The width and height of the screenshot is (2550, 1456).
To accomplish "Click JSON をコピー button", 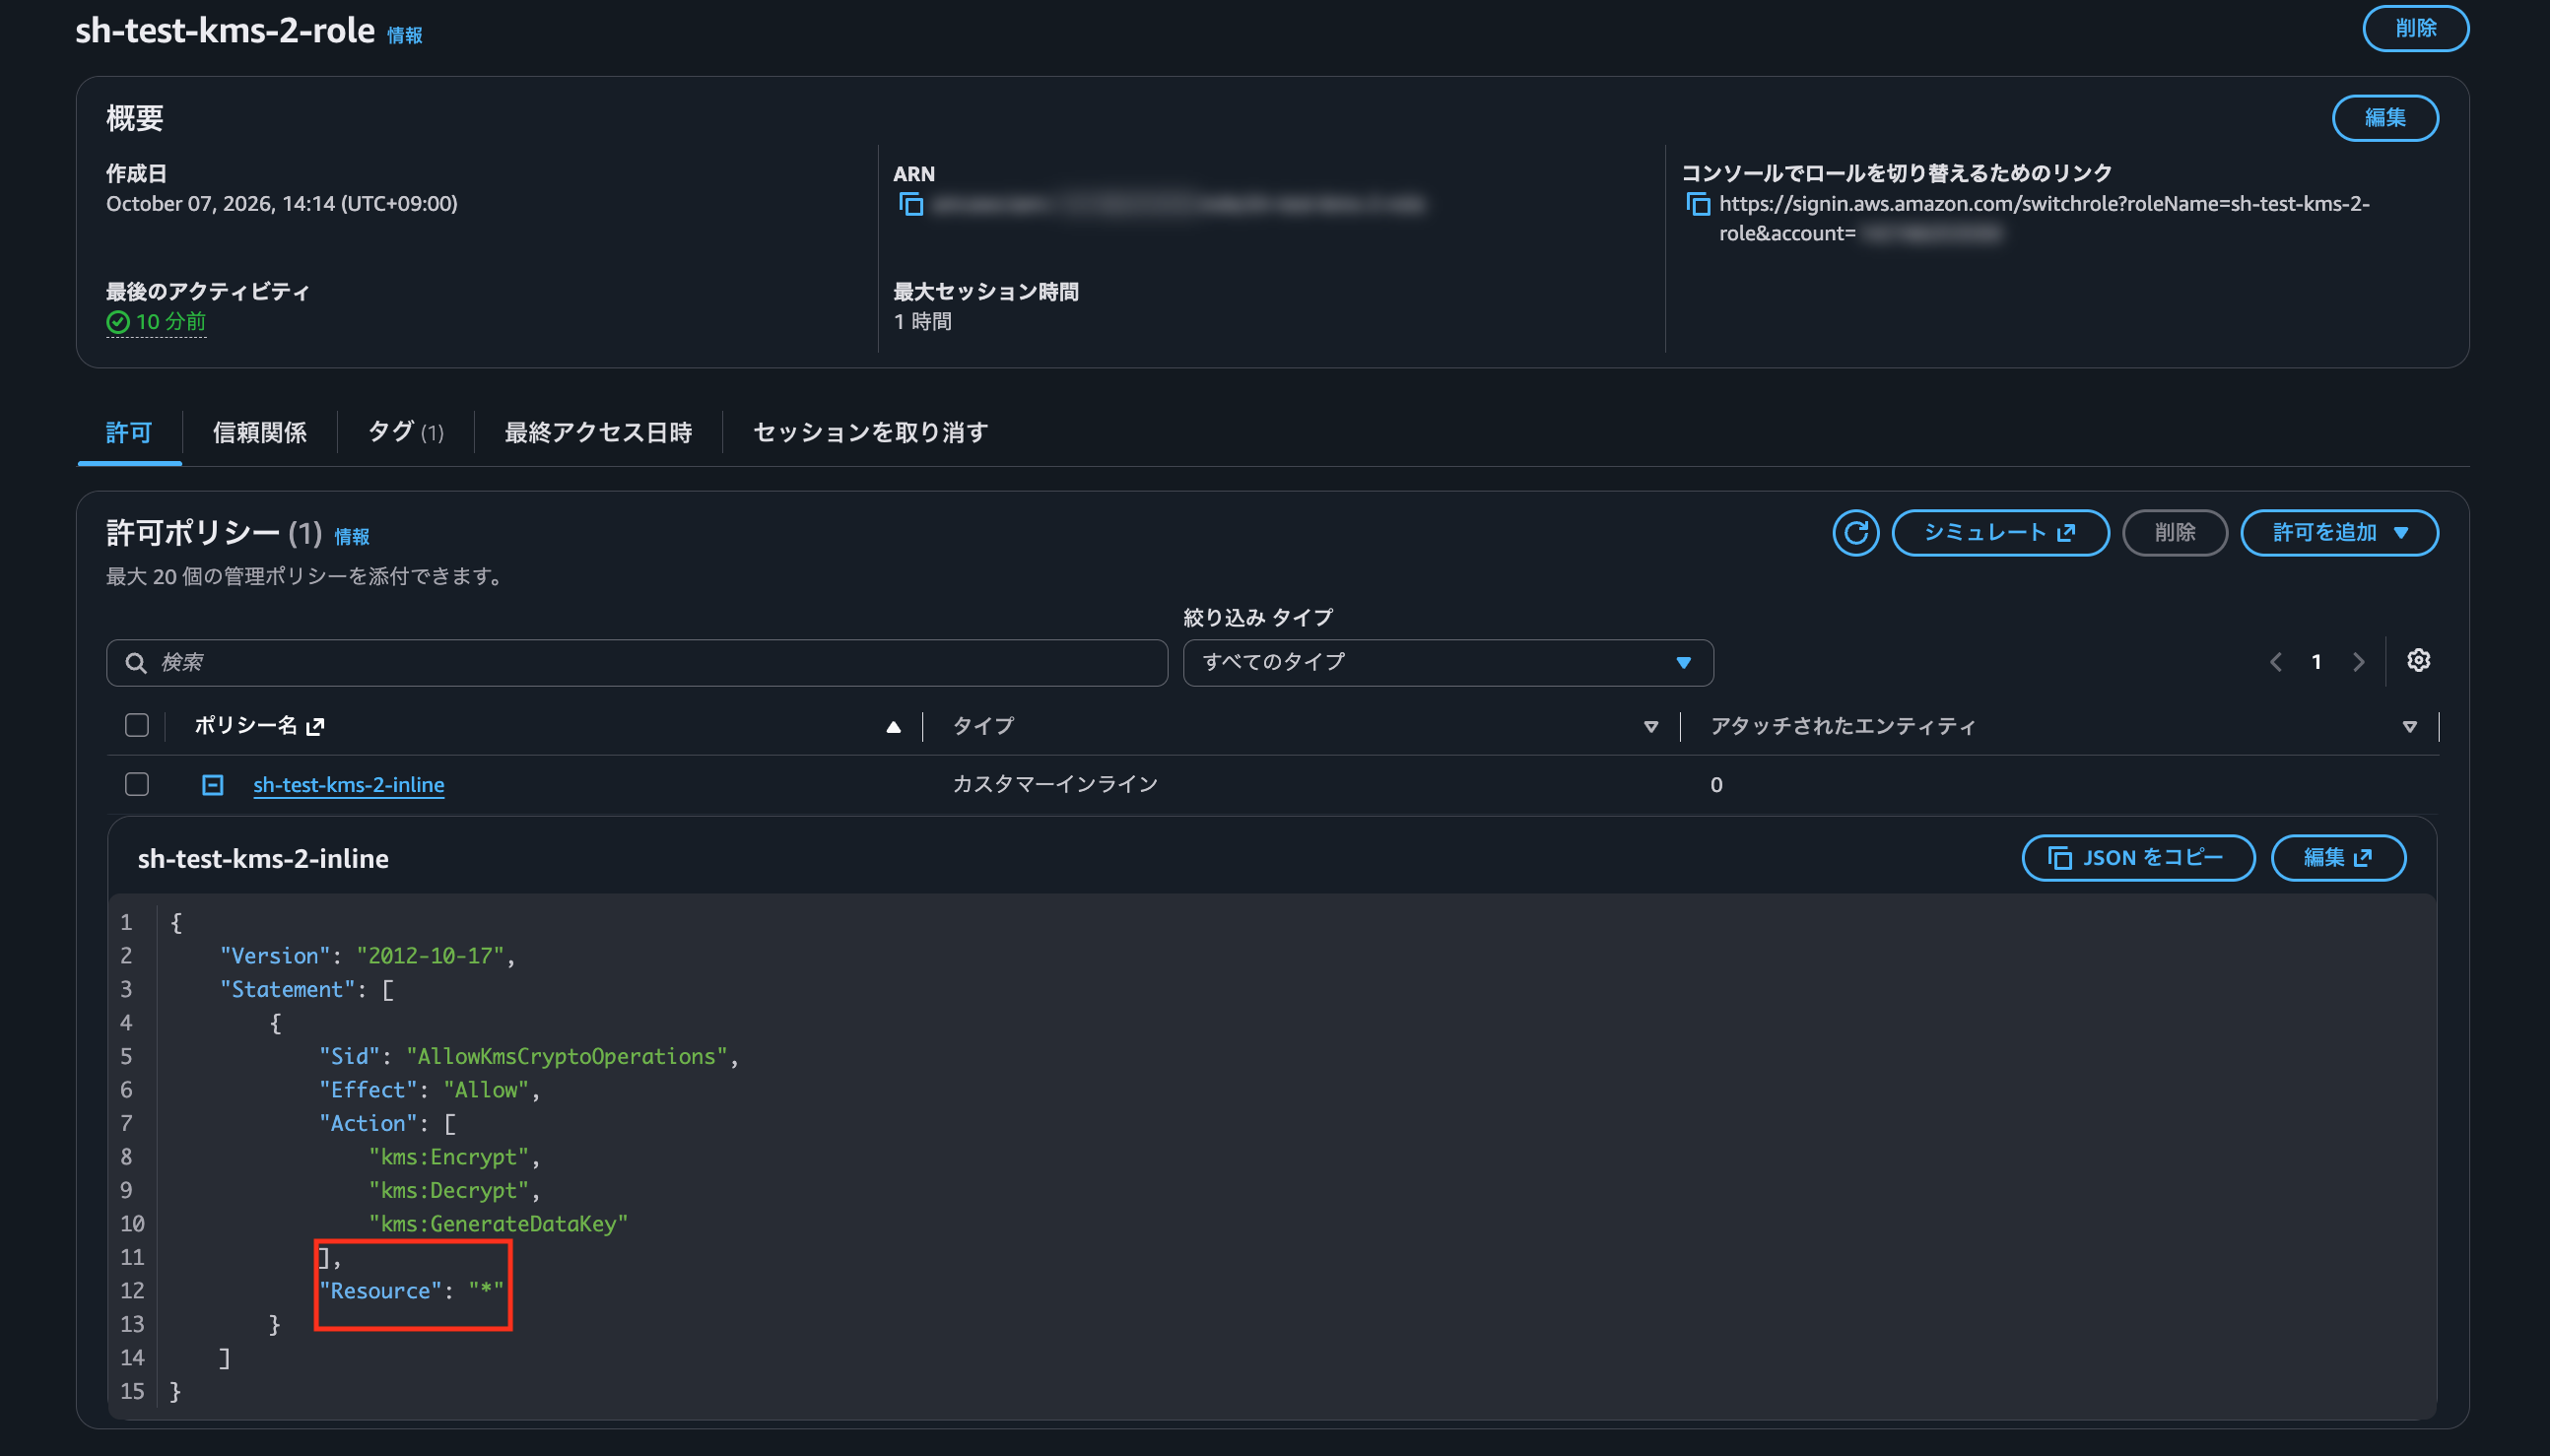I will 2138,858.
